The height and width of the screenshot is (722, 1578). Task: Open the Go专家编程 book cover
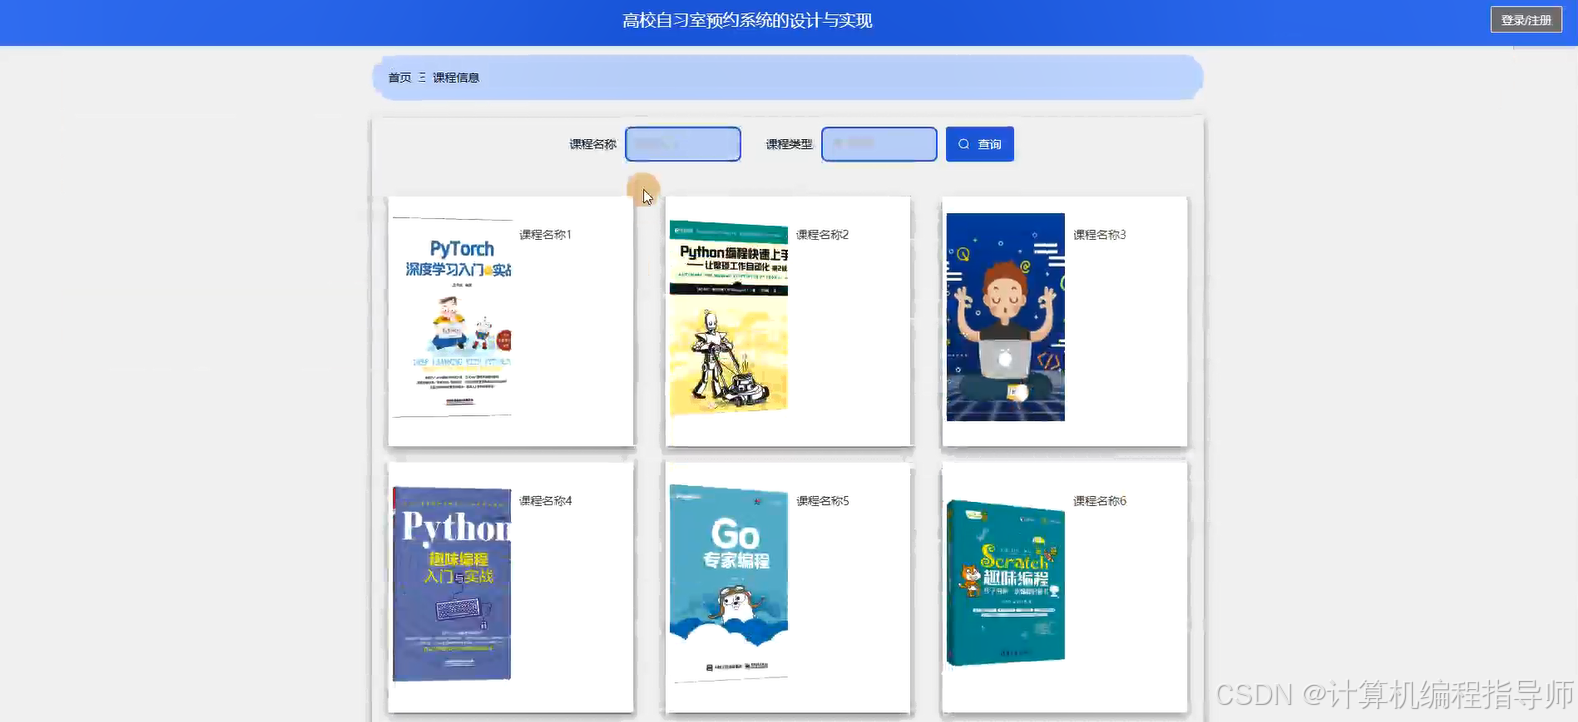point(729,584)
